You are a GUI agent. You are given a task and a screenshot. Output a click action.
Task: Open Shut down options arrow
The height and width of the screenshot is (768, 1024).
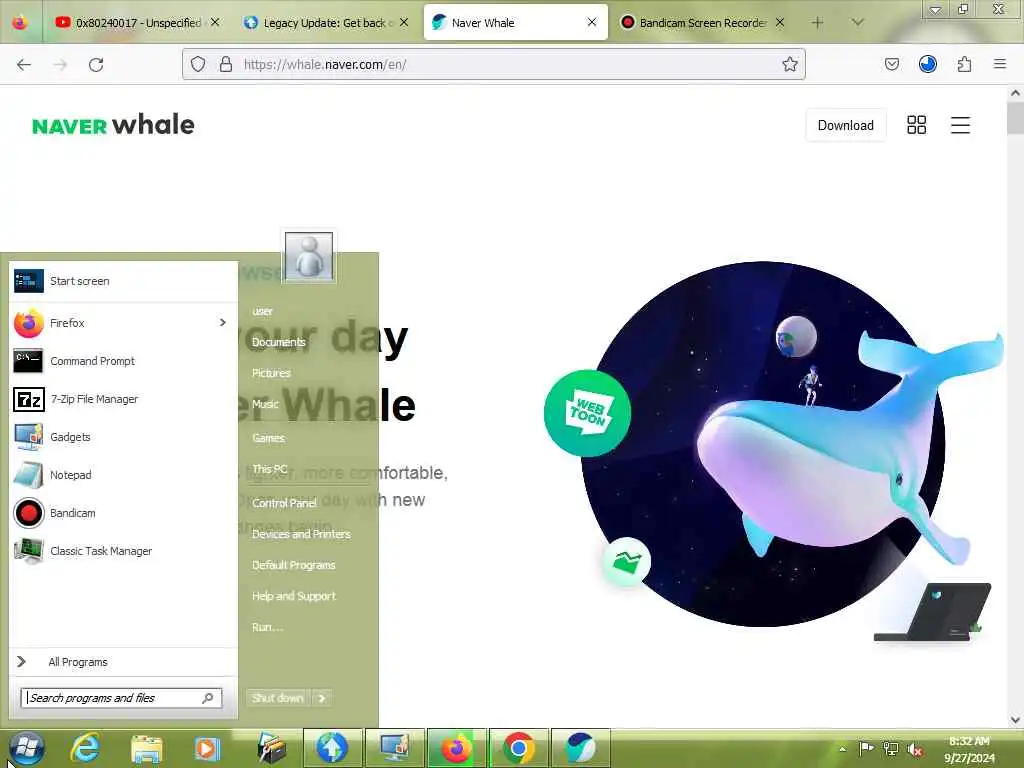click(x=321, y=698)
